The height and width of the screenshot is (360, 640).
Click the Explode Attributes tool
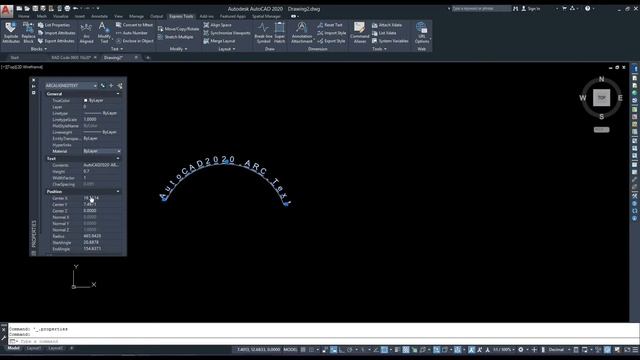(x=11, y=33)
